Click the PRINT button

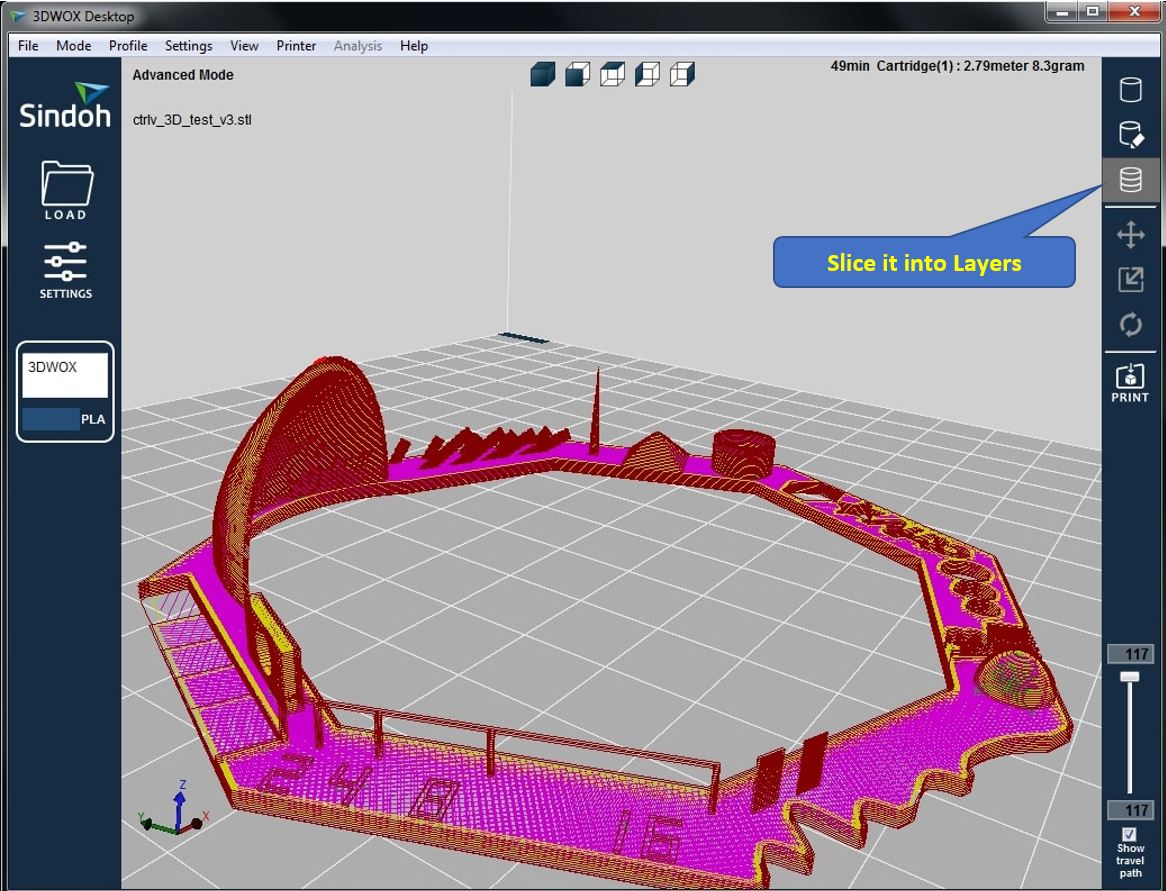(1130, 383)
